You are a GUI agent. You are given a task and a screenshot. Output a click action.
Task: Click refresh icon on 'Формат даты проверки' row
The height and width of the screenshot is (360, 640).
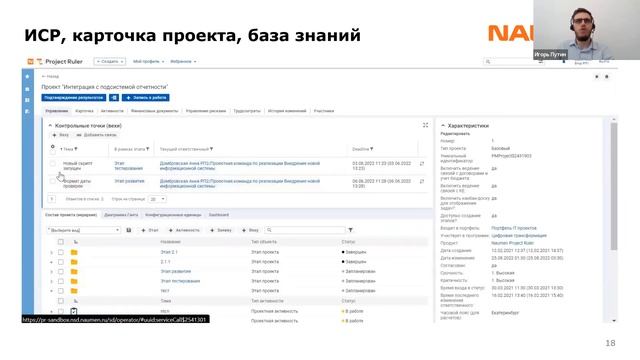[422, 181]
